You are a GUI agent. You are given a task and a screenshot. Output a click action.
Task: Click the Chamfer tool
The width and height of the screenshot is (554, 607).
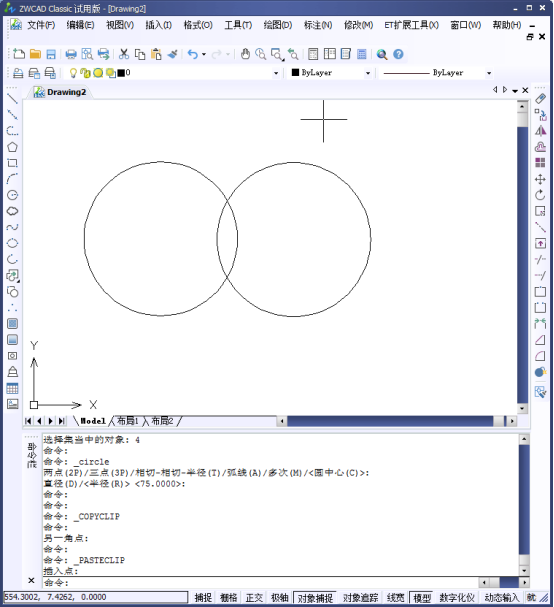pyautogui.click(x=540, y=340)
